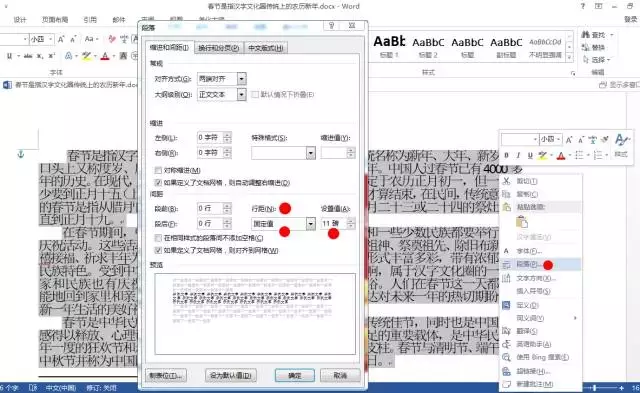Screen dimensions: 640x393
Task: Open Page Layout ribbon tab (页面布局)
Action: pos(55,20)
